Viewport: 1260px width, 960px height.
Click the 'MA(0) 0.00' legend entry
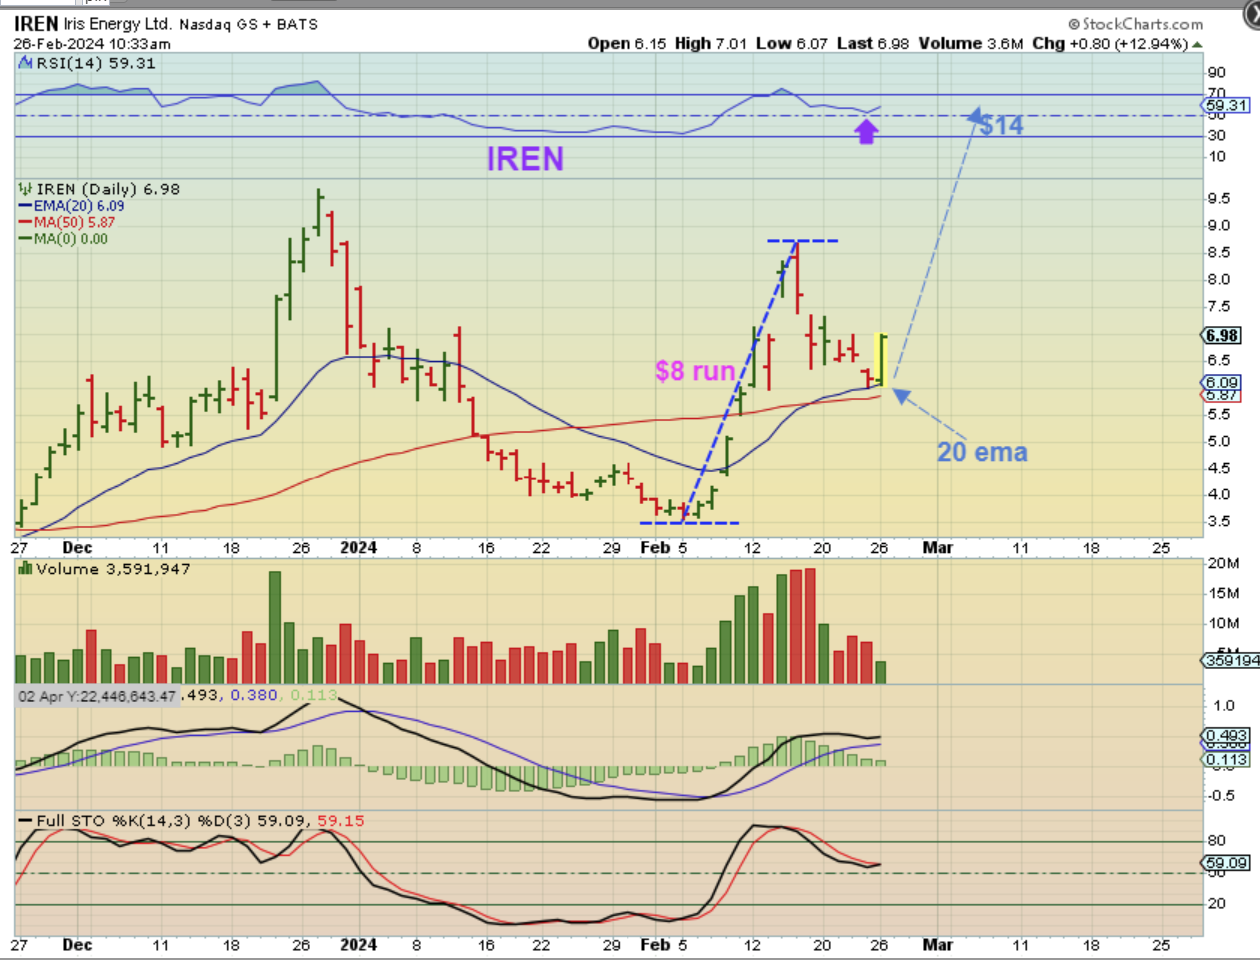click(x=71, y=239)
